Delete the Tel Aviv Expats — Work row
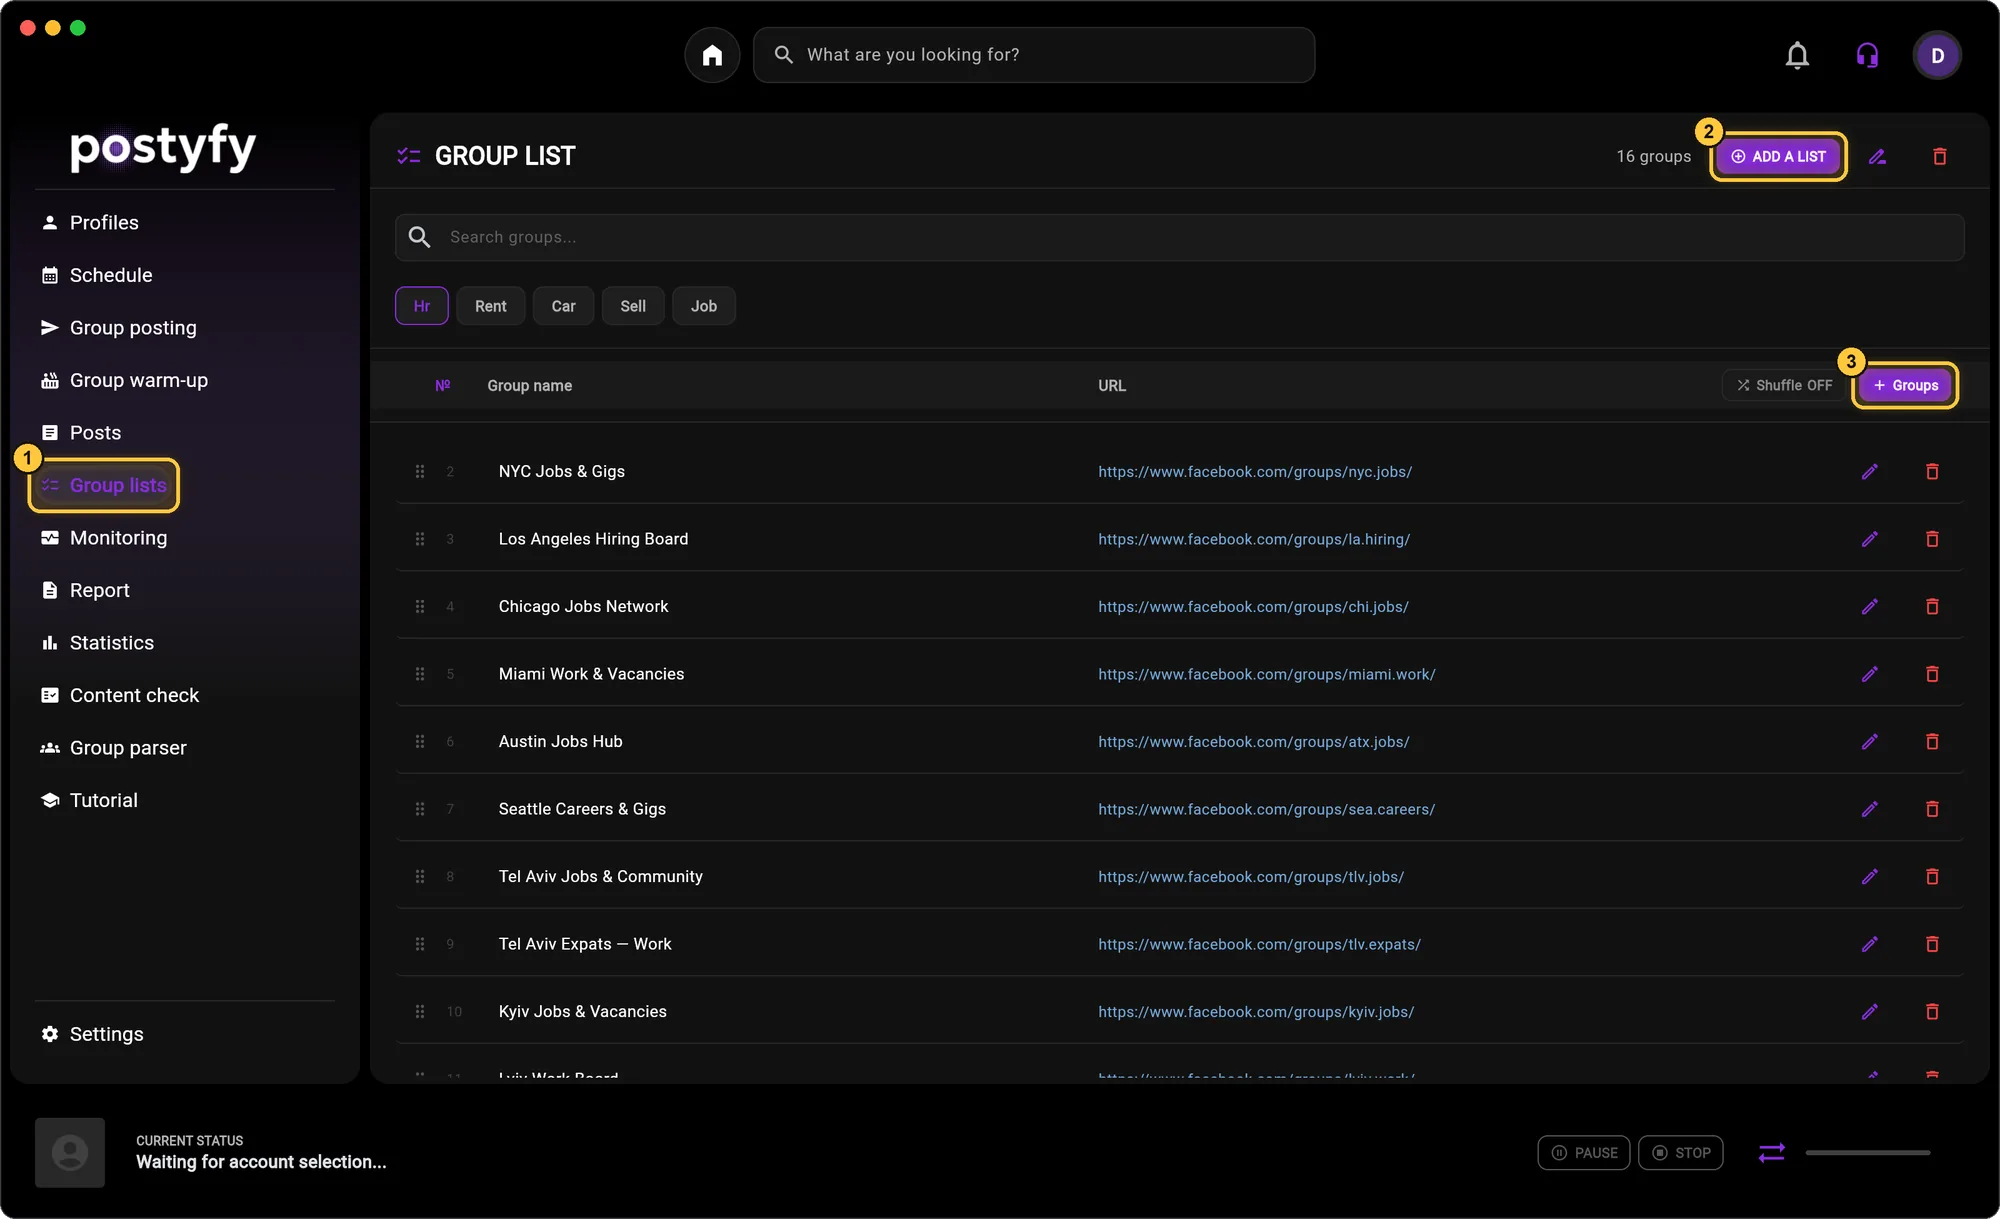The height and width of the screenshot is (1219, 2000). (1932, 944)
